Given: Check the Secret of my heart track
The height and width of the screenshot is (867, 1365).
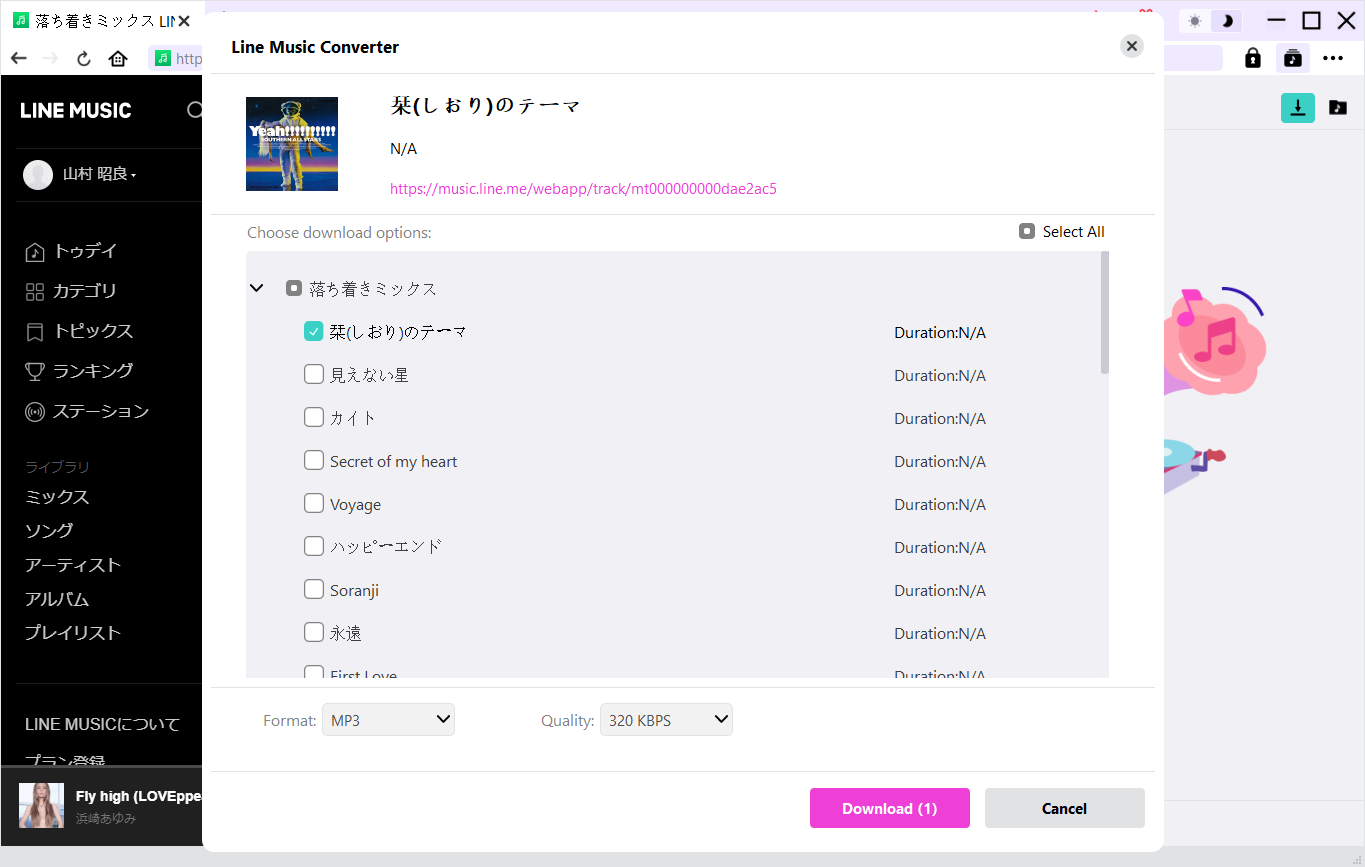Looking at the screenshot, I should 313,460.
